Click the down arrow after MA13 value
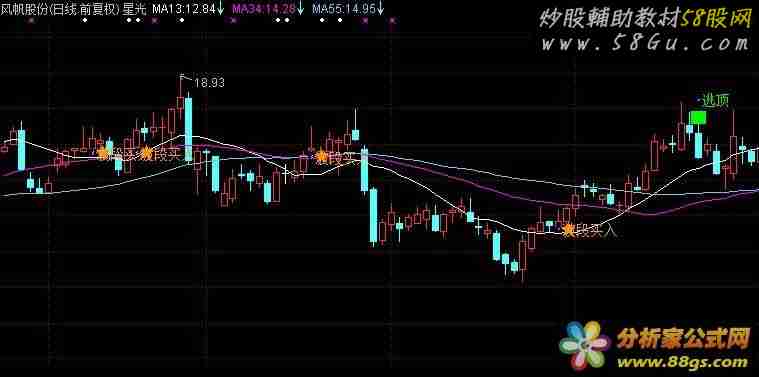This screenshot has height=377, width=759. 221,9
